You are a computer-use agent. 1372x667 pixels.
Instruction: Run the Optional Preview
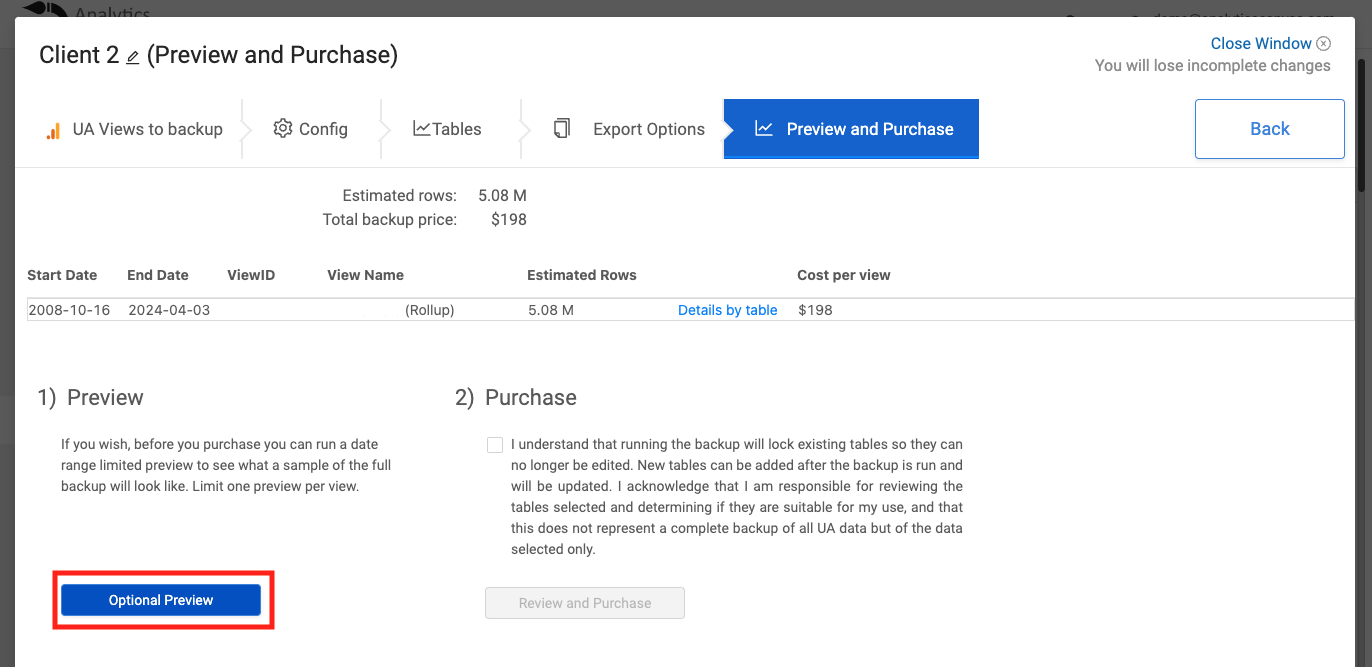point(161,600)
